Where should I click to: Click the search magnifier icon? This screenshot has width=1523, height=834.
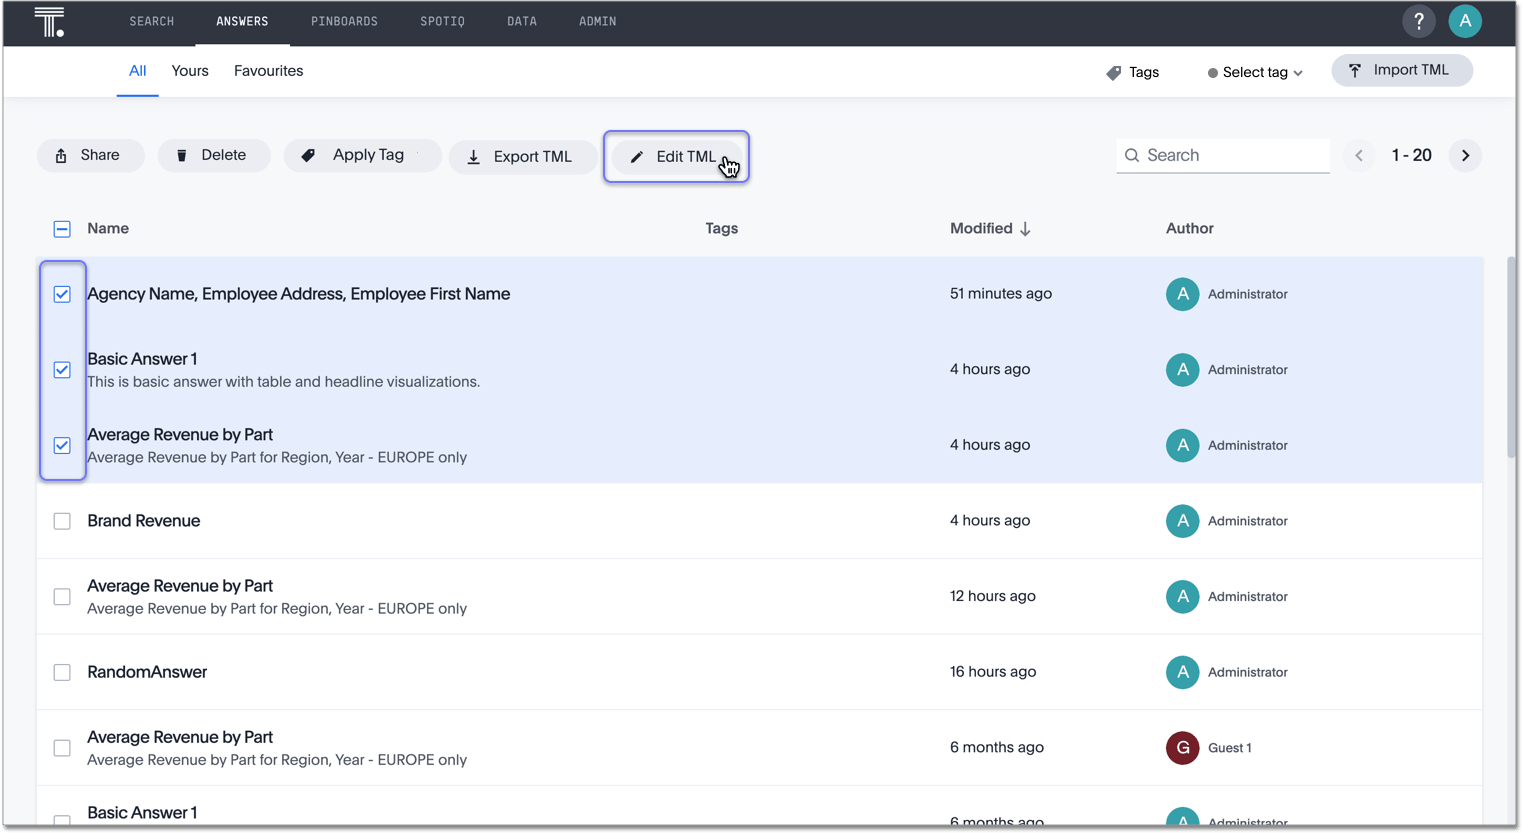tap(1132, 155)
